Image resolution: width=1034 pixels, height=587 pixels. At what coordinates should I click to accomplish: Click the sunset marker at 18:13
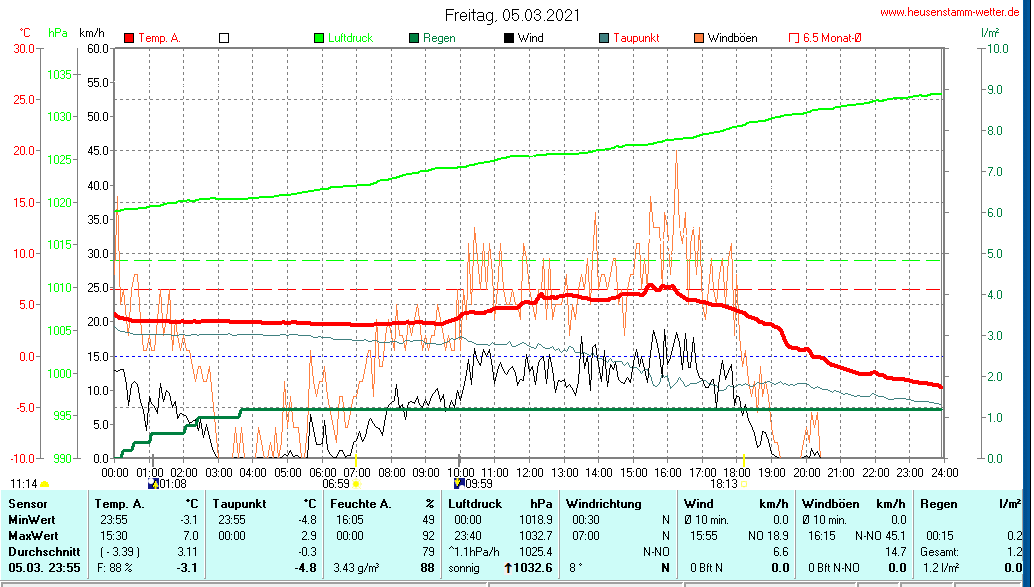744,484
